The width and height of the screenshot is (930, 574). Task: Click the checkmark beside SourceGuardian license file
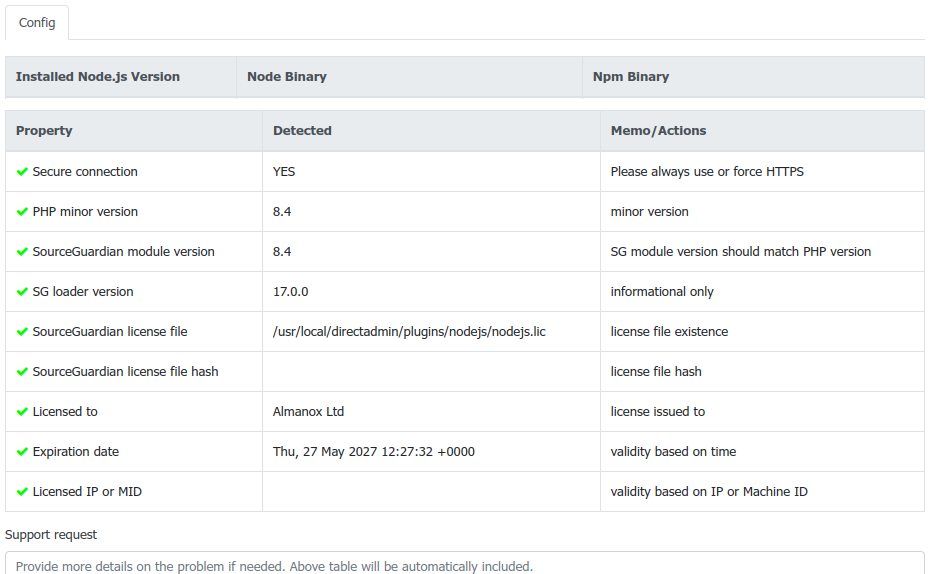tap(23, 332)
